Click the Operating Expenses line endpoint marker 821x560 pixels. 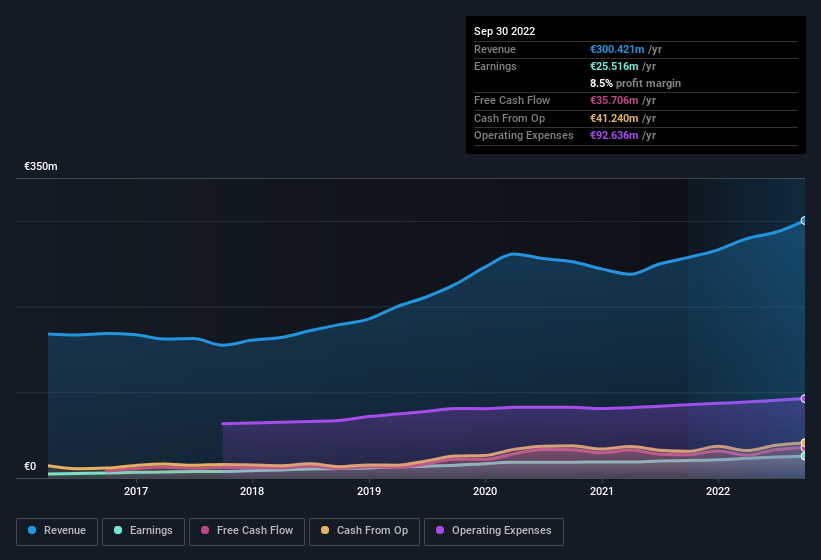coord(804,398)
